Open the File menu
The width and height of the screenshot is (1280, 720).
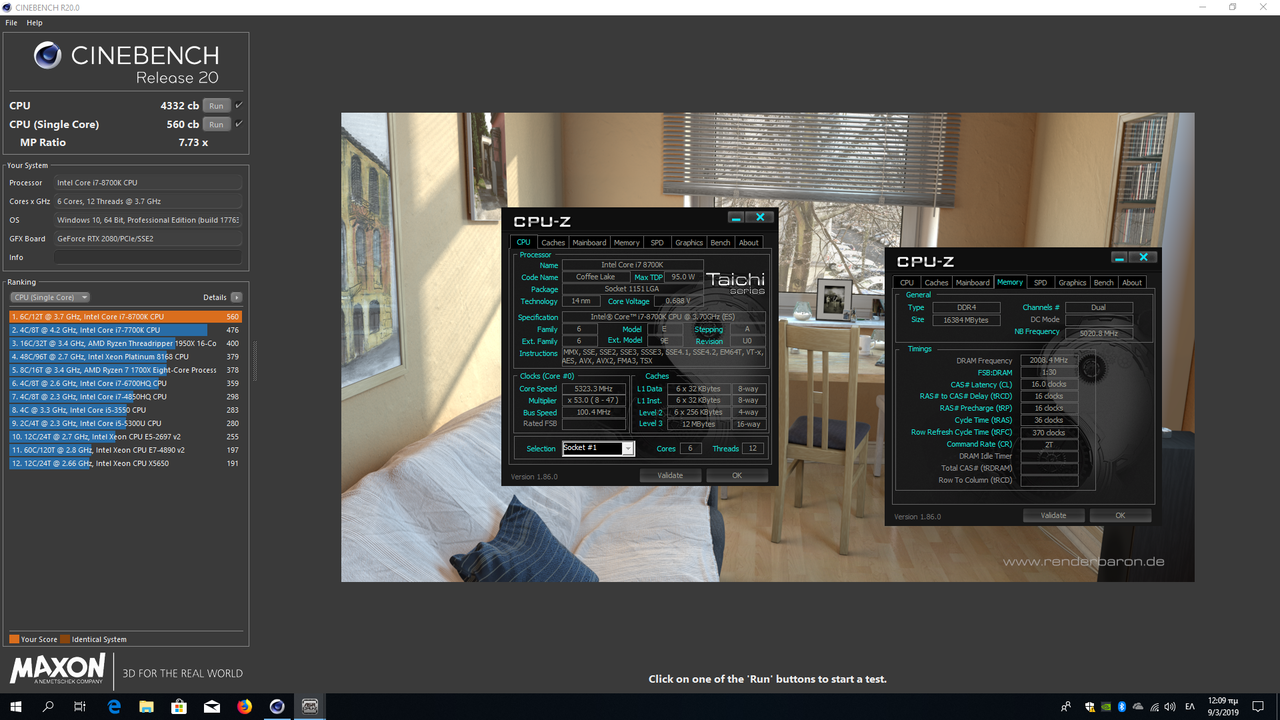(x=11, y=22)
